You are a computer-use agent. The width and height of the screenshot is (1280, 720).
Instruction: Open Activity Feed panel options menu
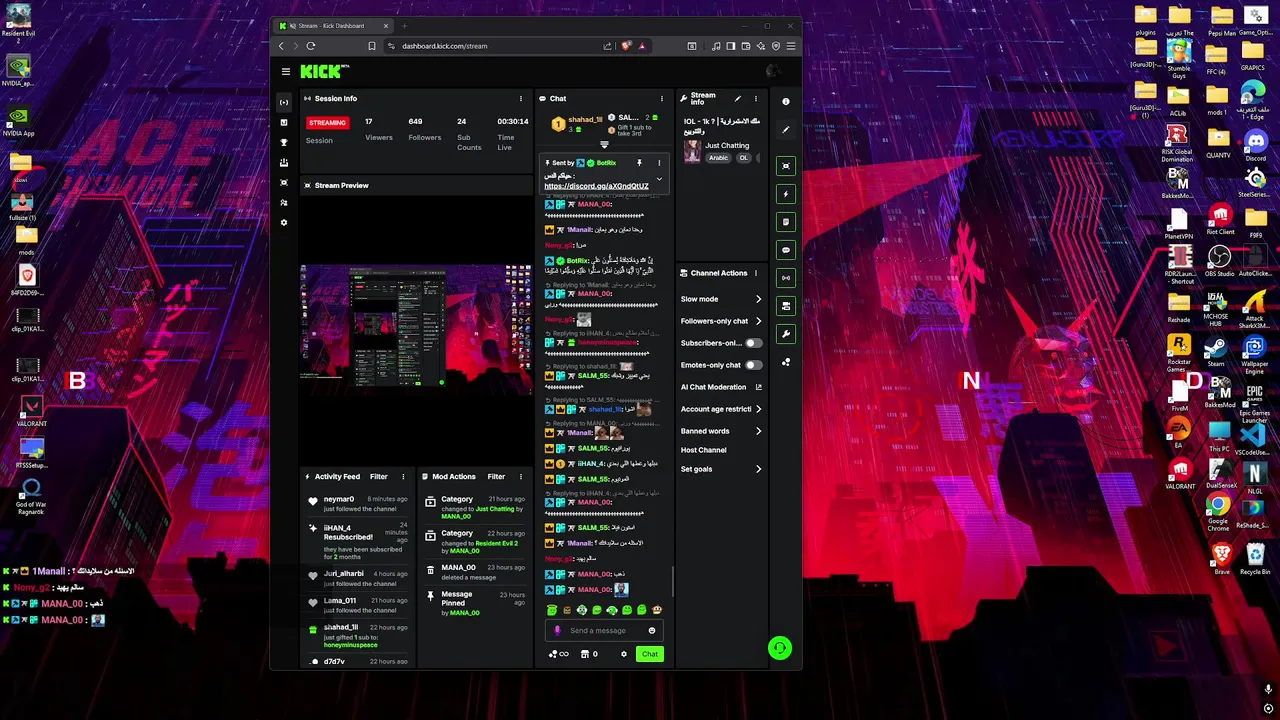[403, 477]
